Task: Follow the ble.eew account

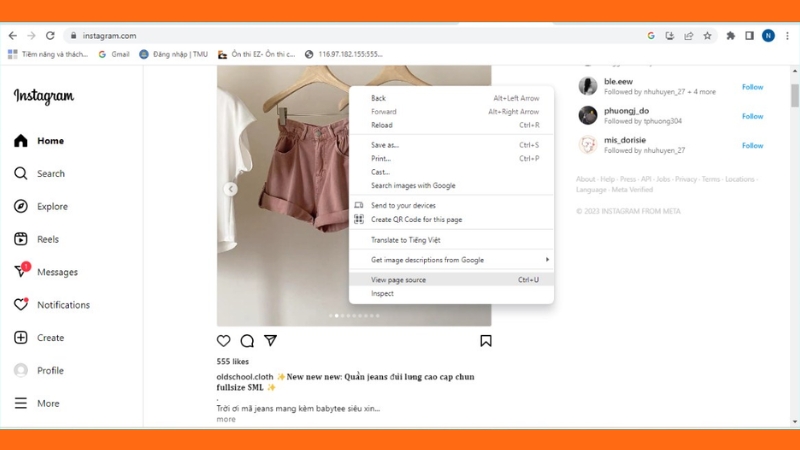Action: pos(752,87)
